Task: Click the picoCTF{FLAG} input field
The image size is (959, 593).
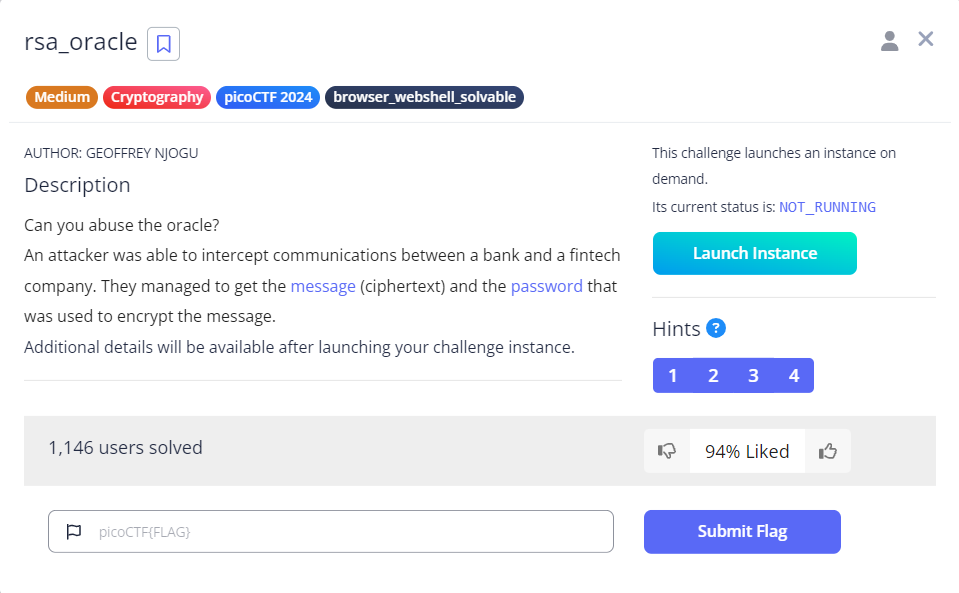Action: click(x=330, y=531)
